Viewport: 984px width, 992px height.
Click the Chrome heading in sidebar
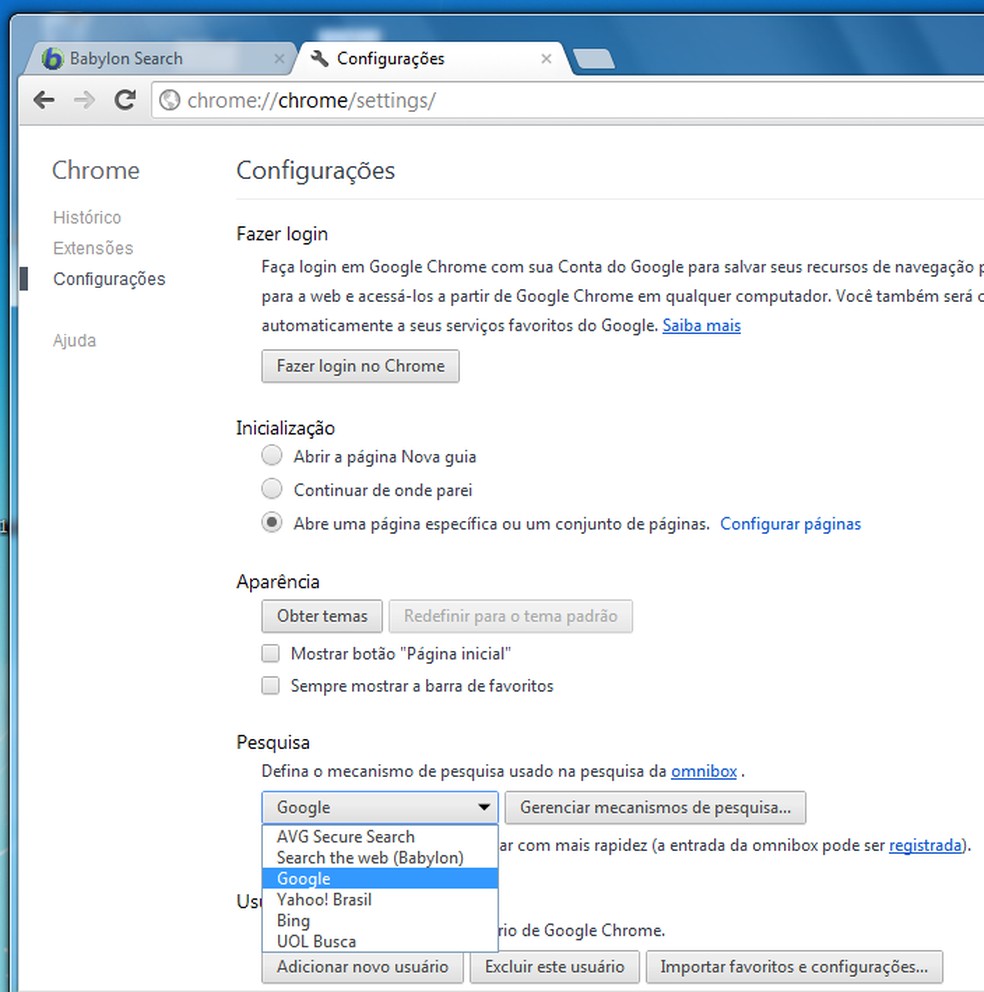click(x=96, y=170)
